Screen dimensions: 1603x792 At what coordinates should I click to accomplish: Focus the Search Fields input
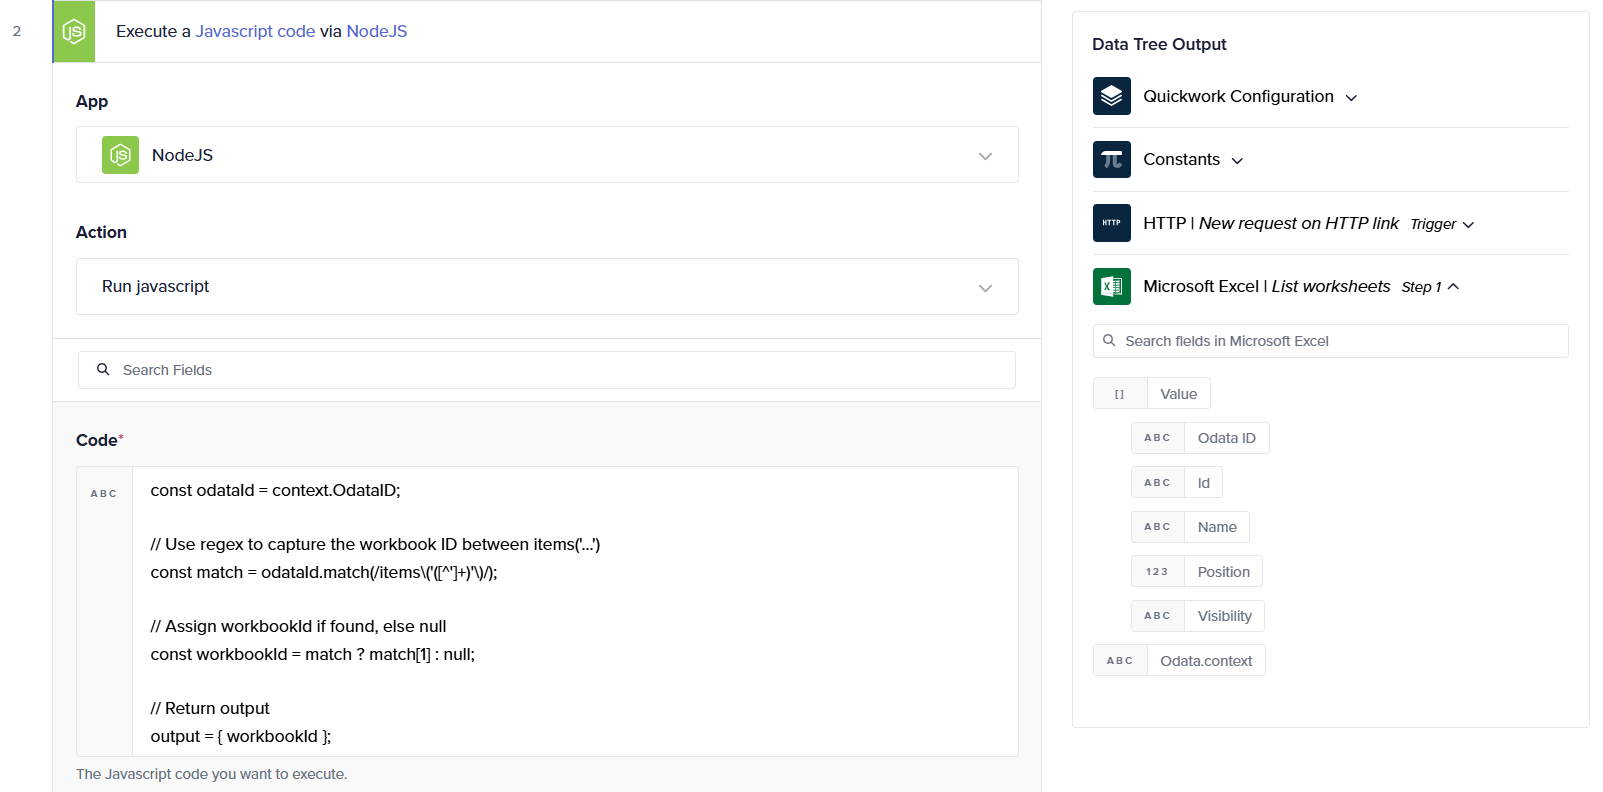click(x=547, y=370)
